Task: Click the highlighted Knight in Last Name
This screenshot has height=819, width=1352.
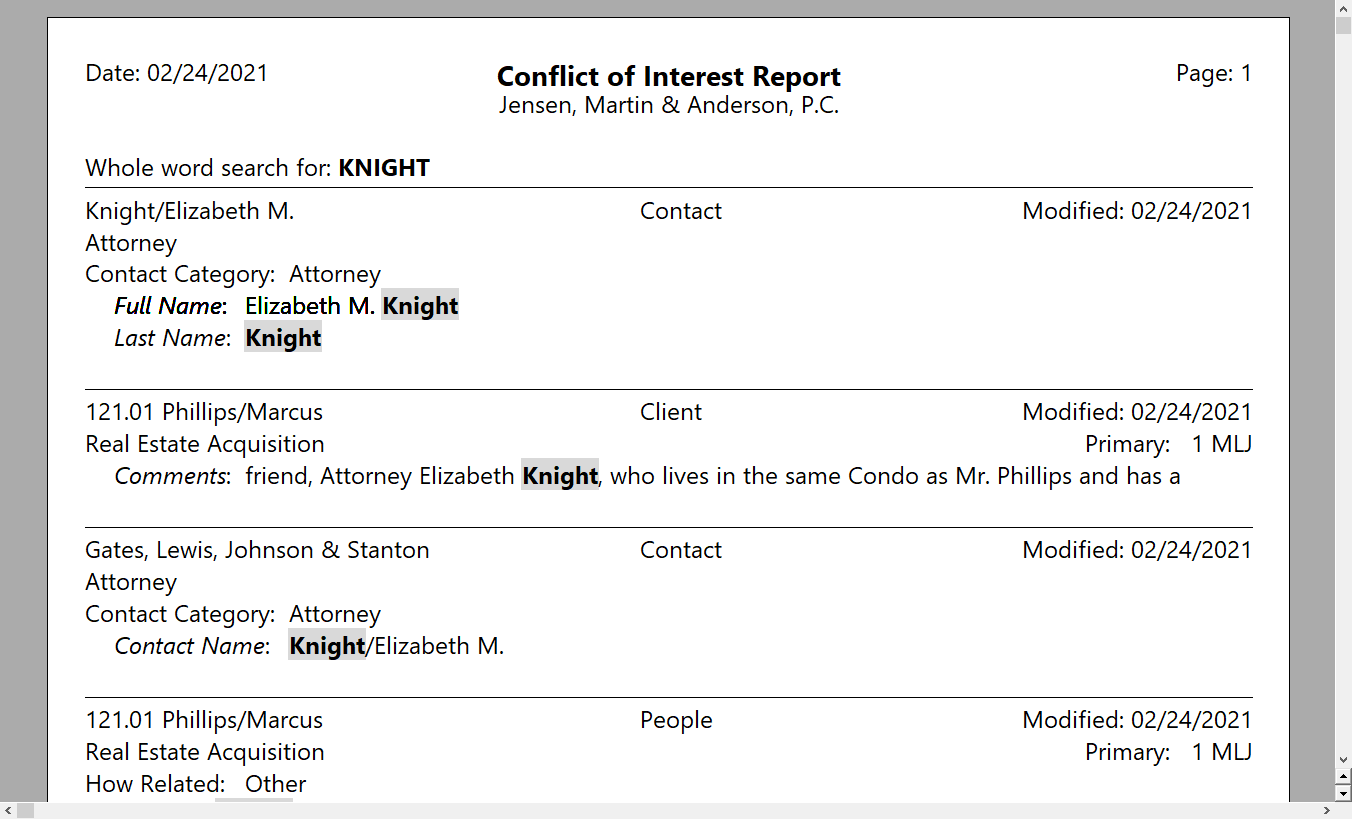Action: (283, 338)
